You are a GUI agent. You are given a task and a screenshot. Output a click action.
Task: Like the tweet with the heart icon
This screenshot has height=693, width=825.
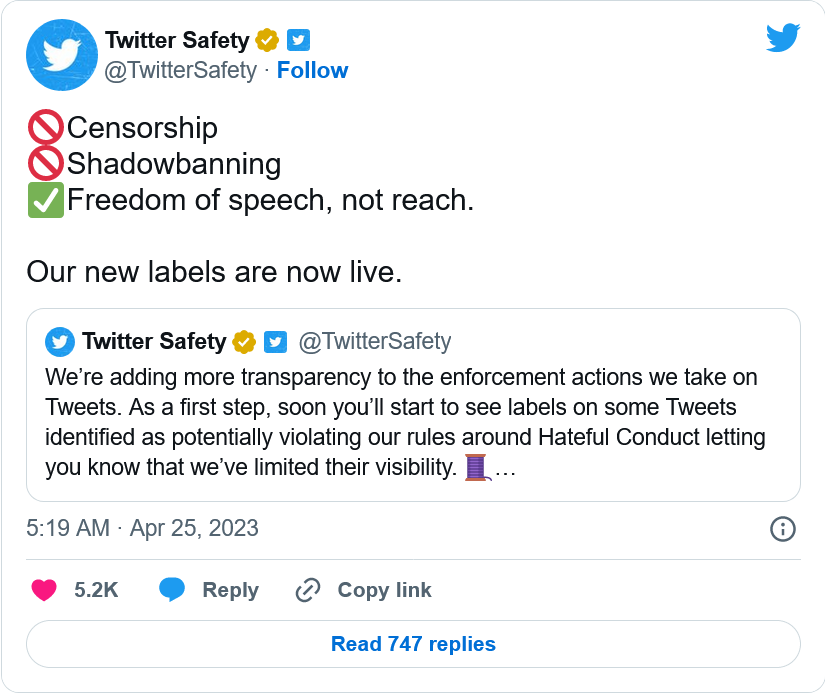click(x=44, y=590)
